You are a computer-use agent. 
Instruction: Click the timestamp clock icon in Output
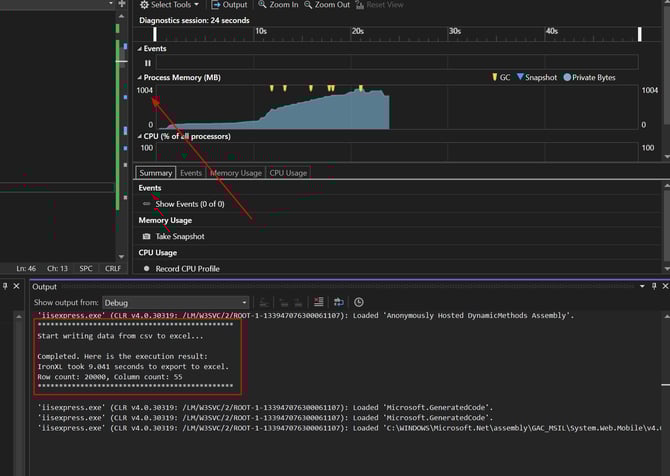point(359,302)
